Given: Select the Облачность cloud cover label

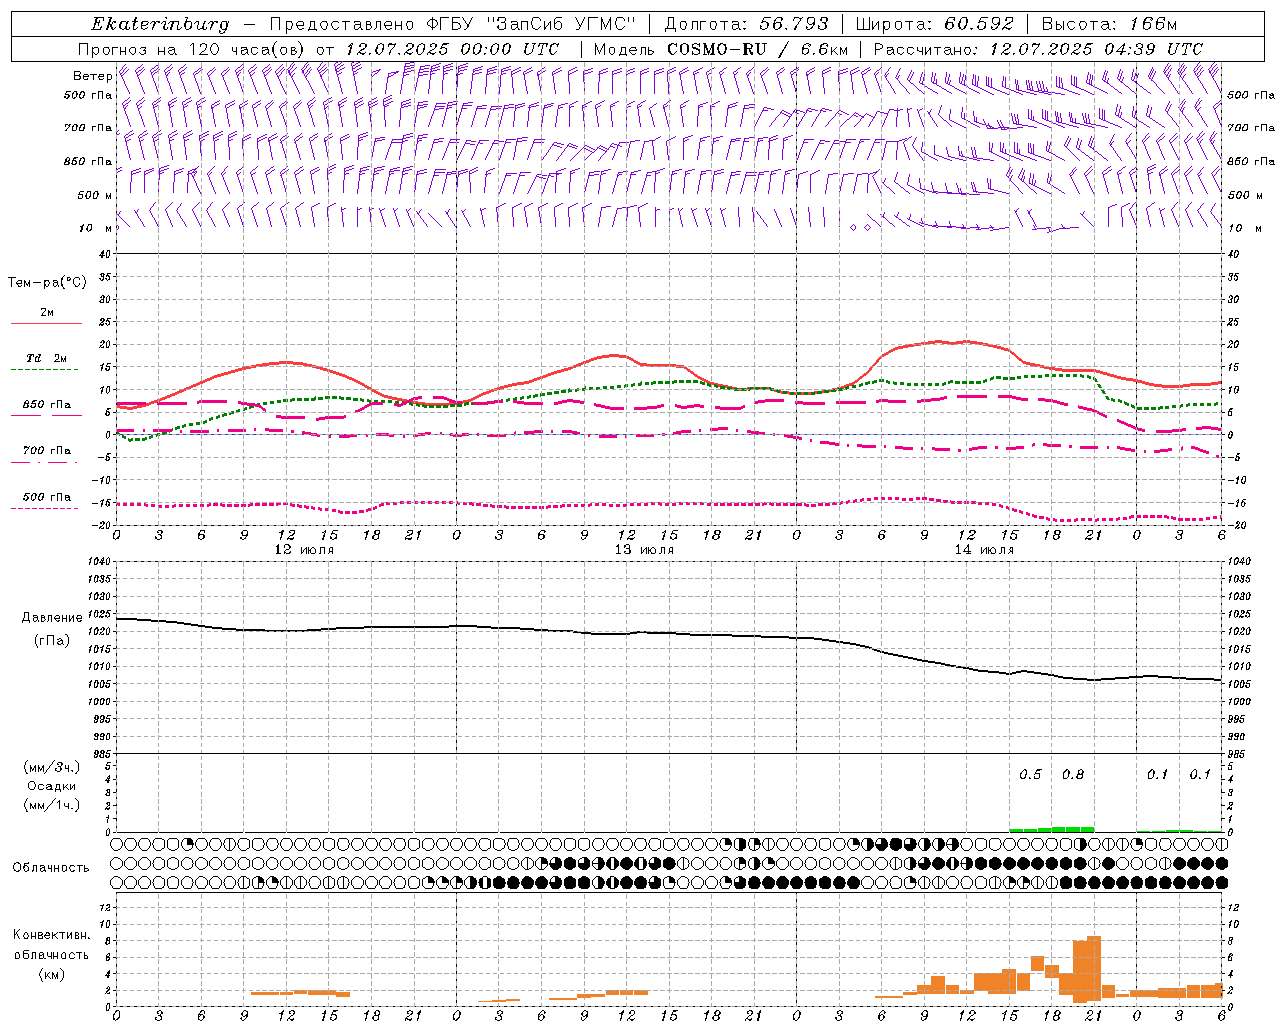Looking at the screenshot, I should 51,867.
